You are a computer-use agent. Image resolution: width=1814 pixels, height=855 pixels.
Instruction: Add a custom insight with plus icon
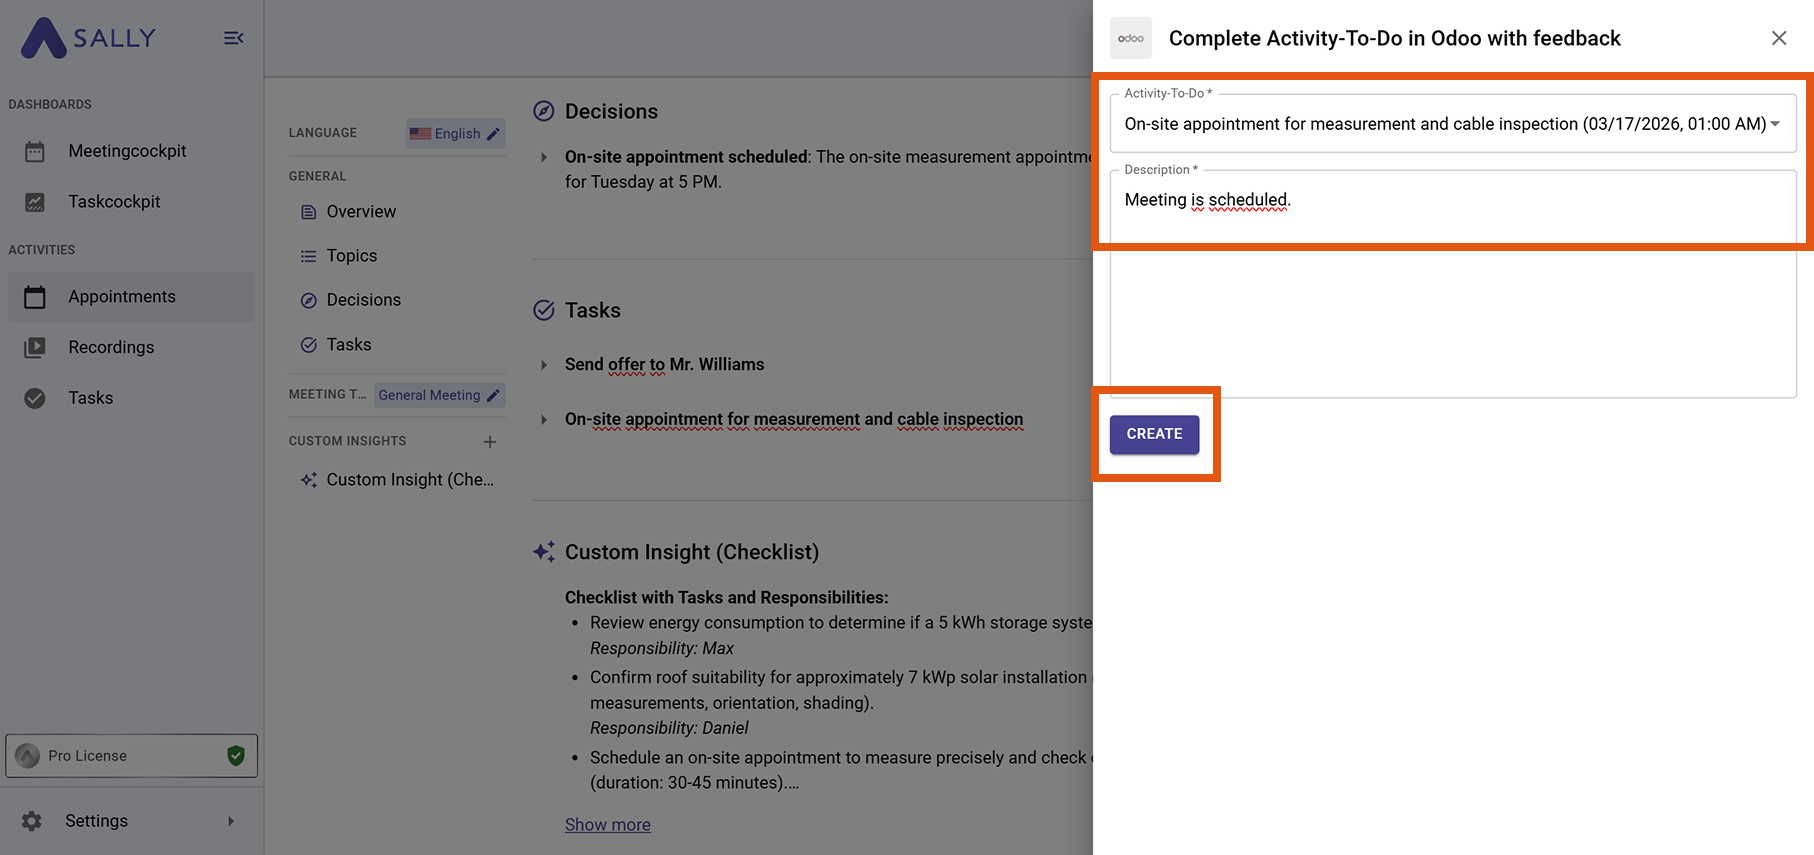coord(490,441)
